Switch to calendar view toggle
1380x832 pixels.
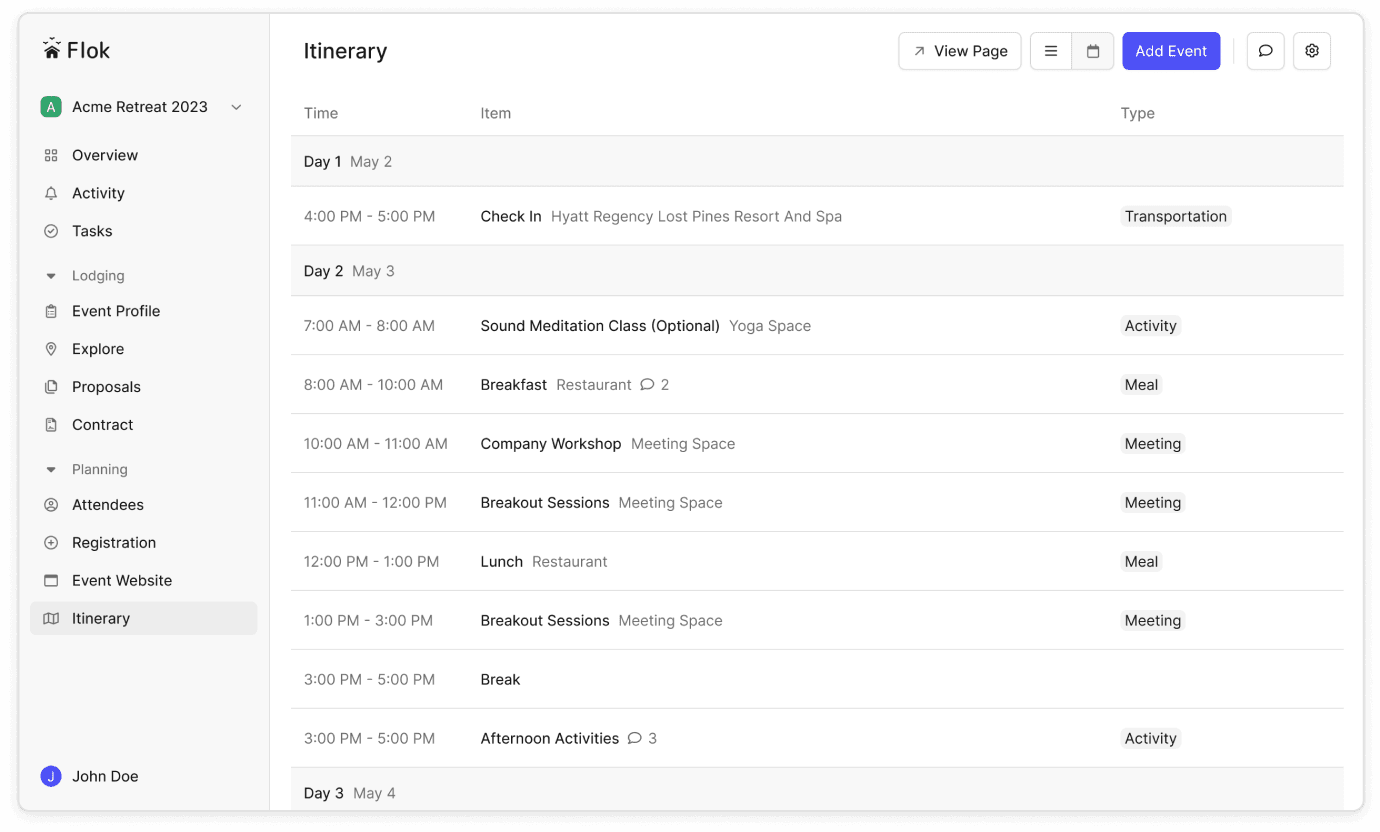point(1093,51)
